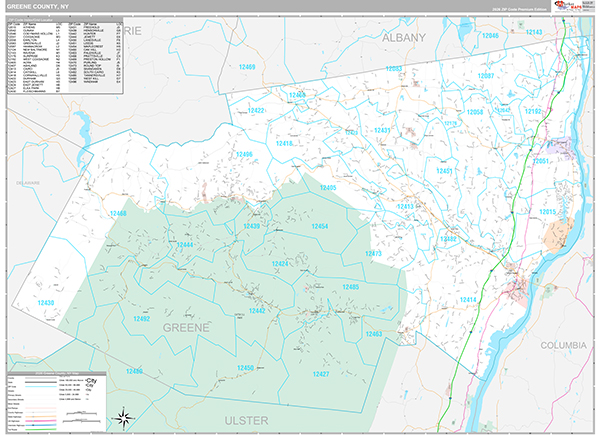Viewport: 600px width, 435px height.
Task: Click ZIP code label 12015
Action: pos(548,212)
